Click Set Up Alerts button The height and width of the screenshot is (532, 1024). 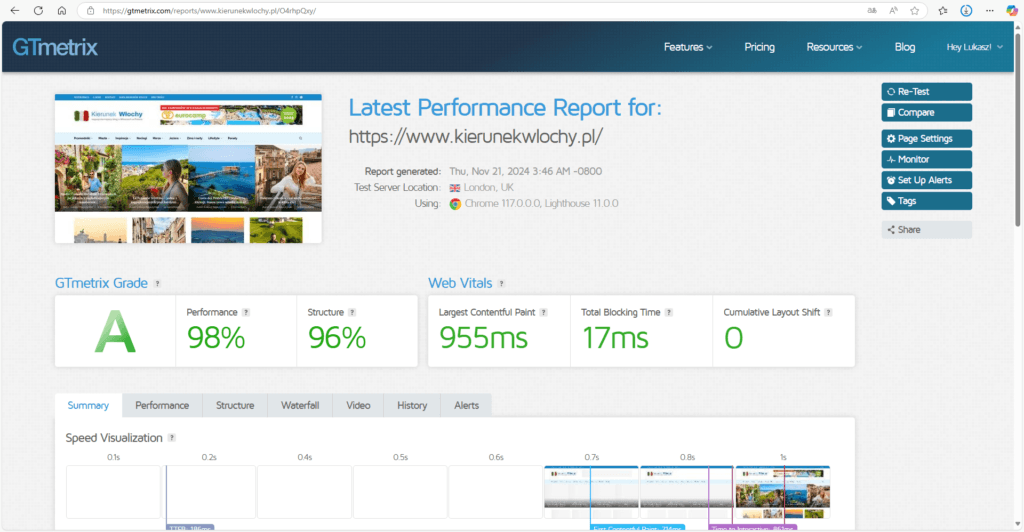(926, 180)
